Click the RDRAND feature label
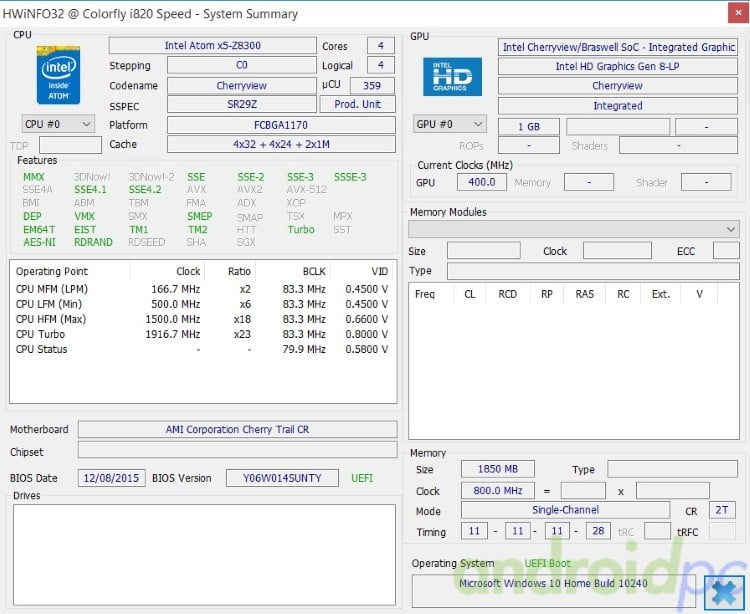Viewport: 750px width, 614px height. pos(93,242)
